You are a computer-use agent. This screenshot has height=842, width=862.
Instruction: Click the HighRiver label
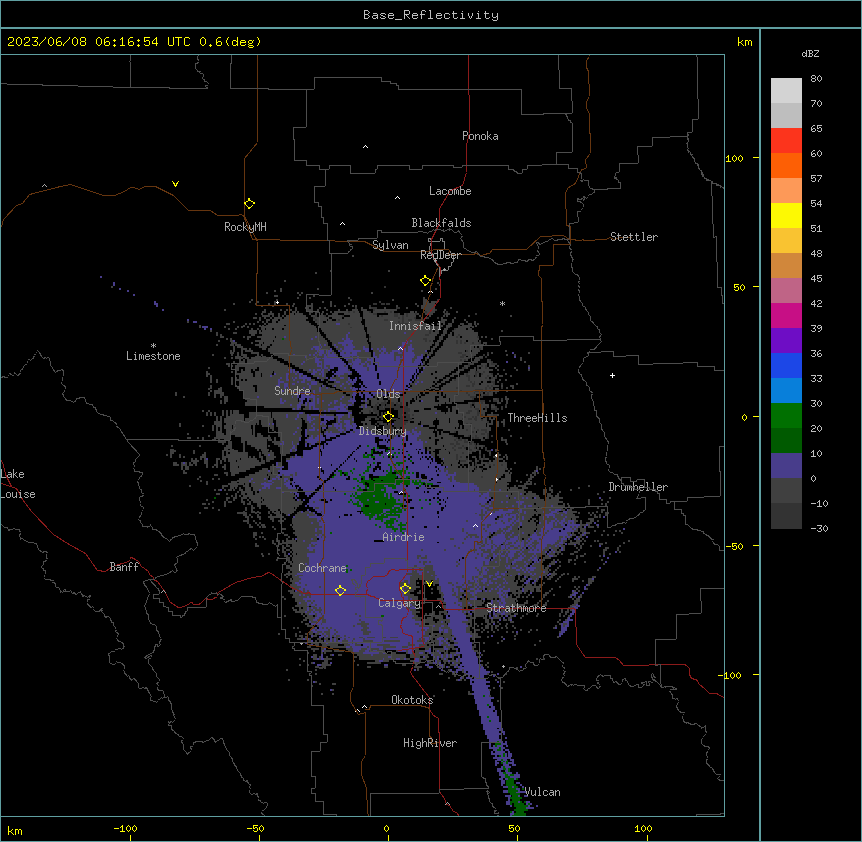point(430,743)
